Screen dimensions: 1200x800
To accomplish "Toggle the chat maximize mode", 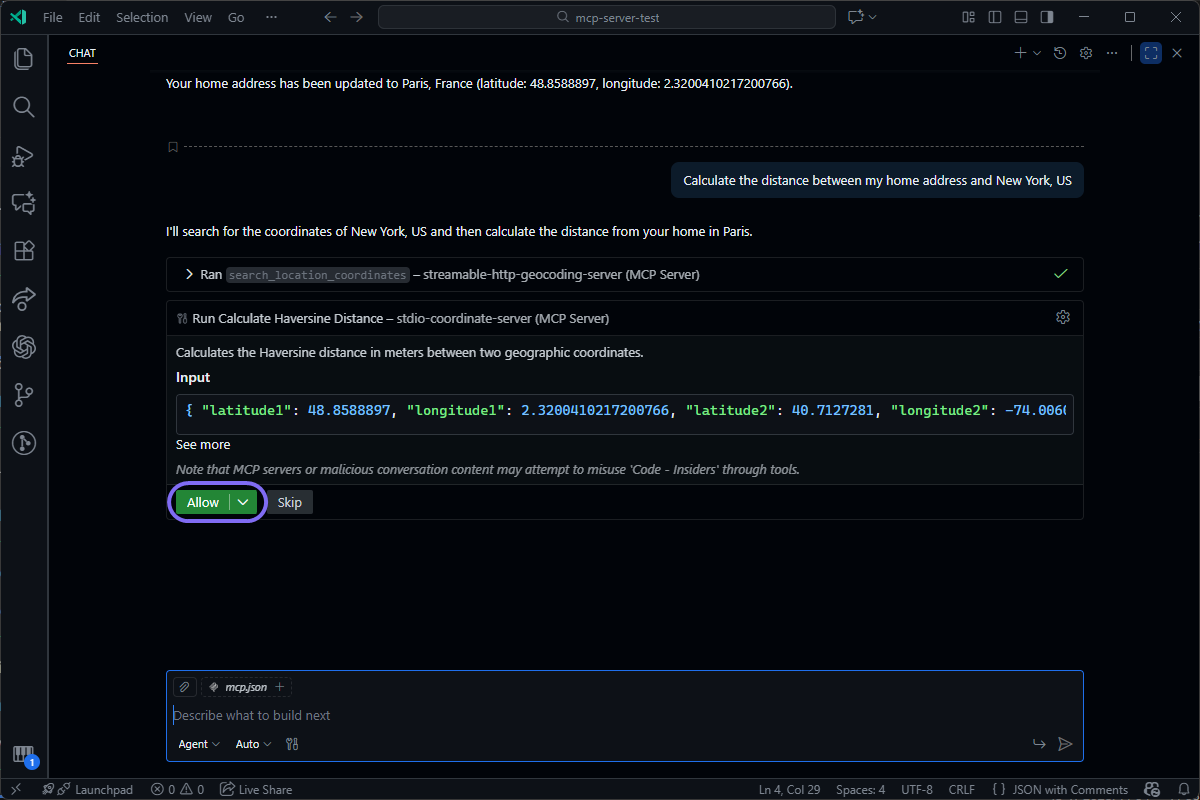I will pos(1151,53).
